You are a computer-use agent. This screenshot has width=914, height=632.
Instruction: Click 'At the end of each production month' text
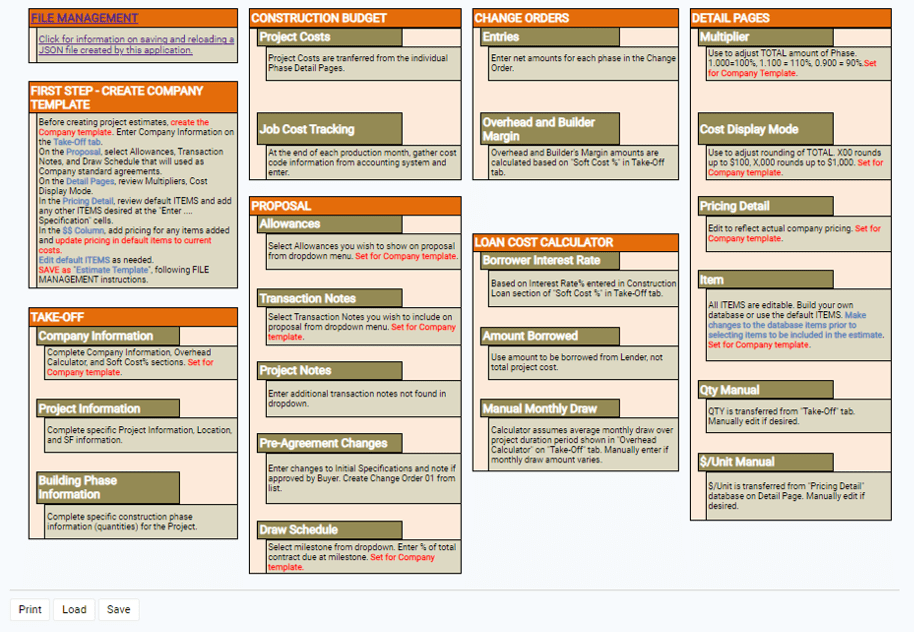[x=362, y=163]
